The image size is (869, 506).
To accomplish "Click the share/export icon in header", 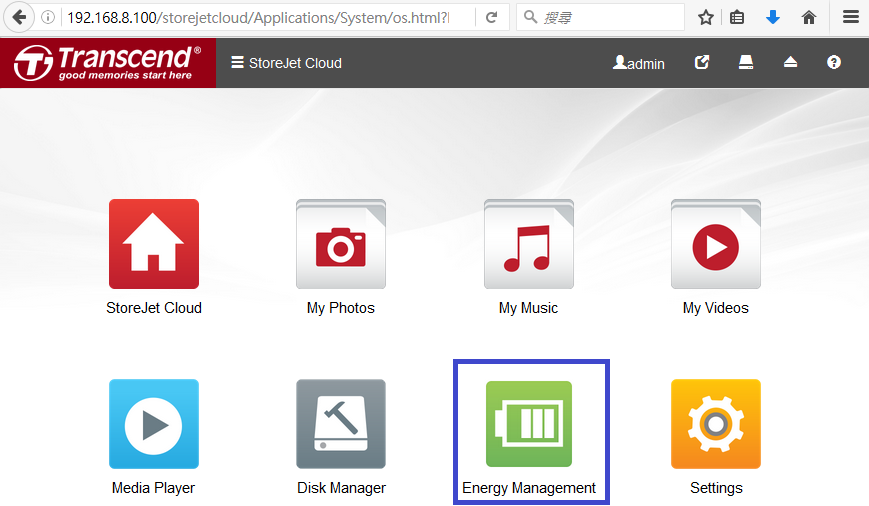I will 702,62.
